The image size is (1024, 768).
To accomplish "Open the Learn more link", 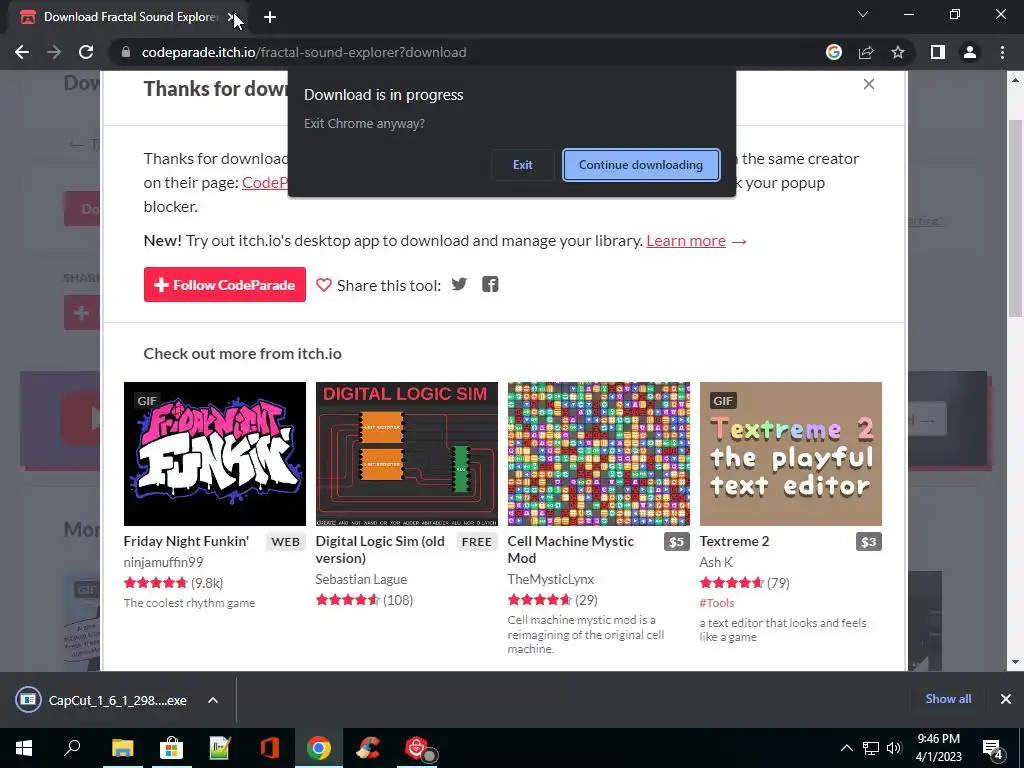I will [x=686, y=240].
